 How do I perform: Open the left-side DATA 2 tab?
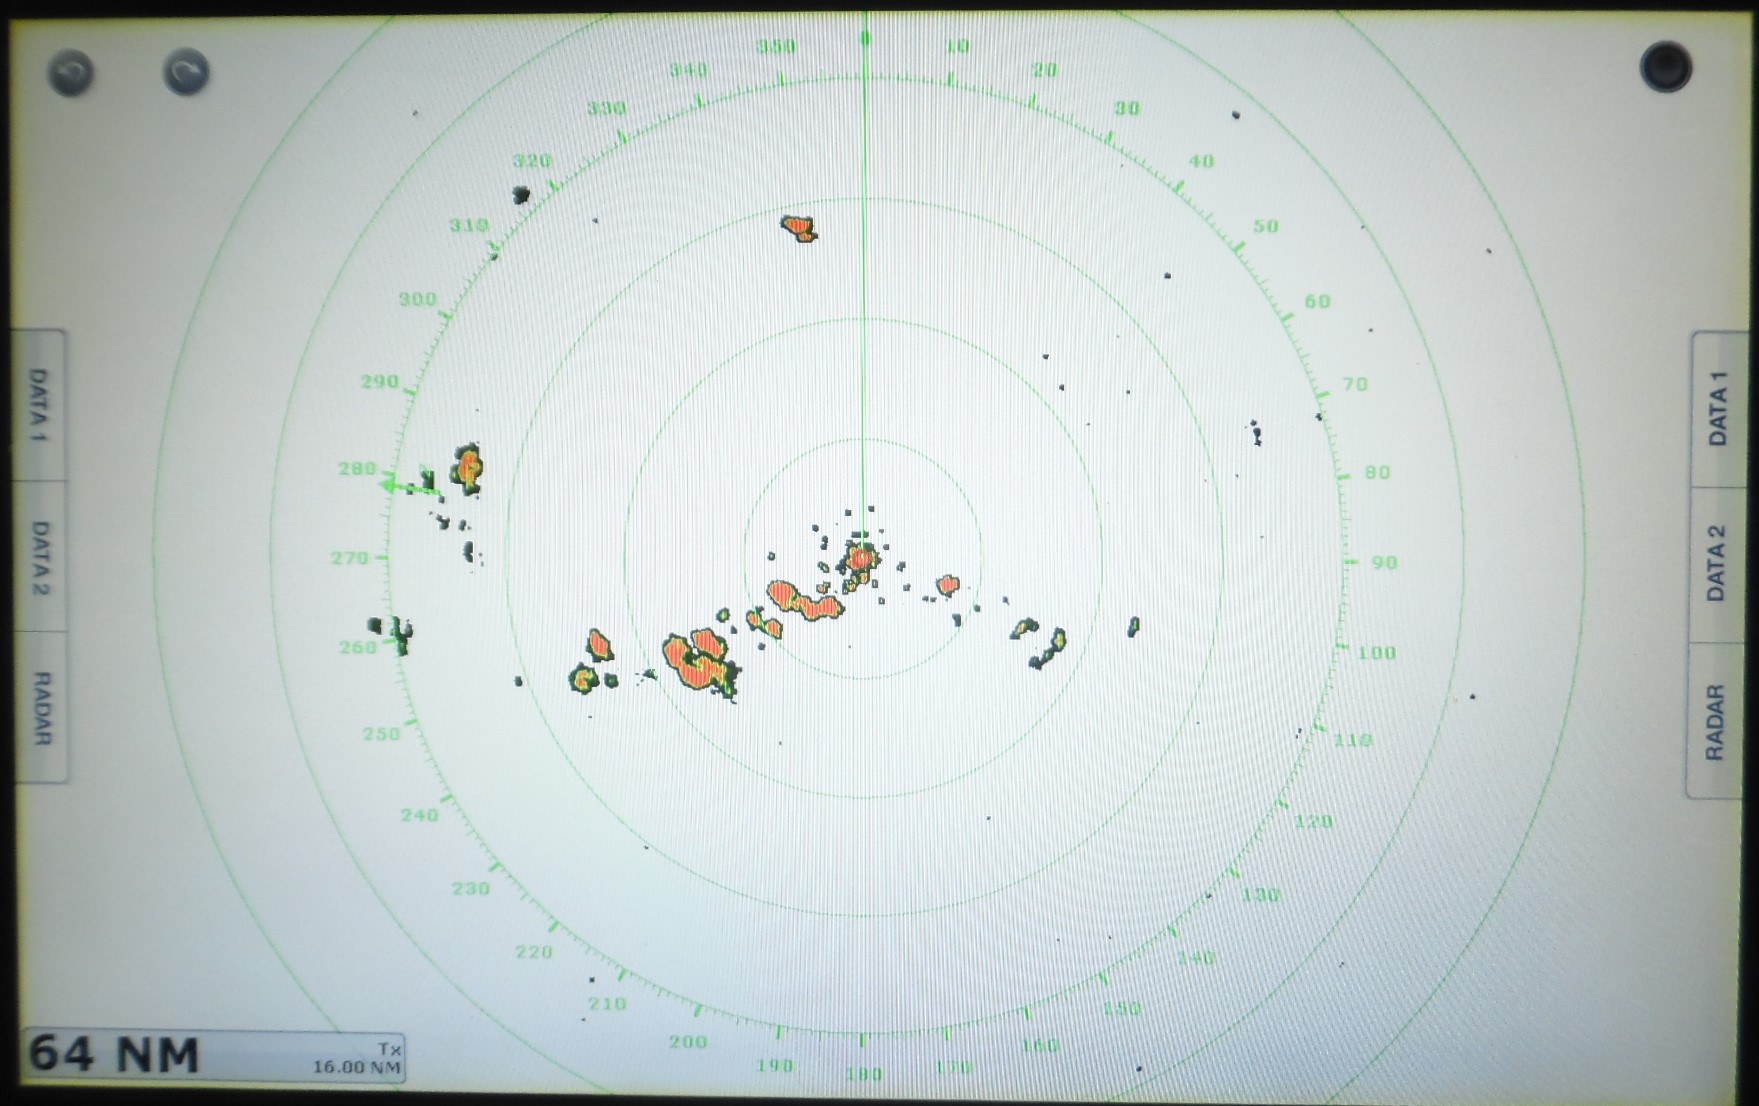[39, 557]
